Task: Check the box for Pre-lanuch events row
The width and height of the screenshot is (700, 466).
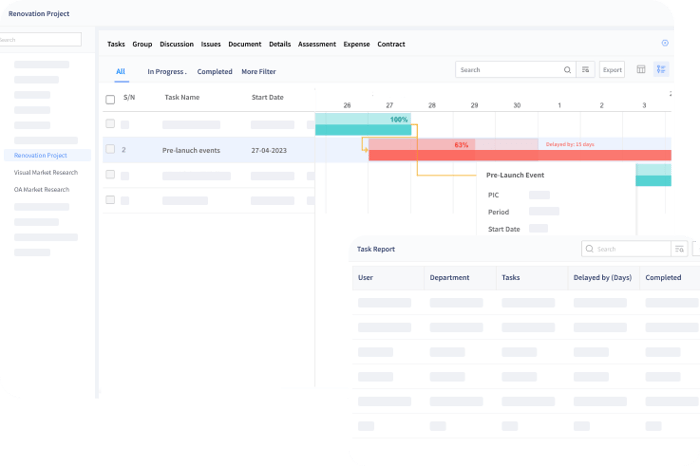Action: click(110, 149)
